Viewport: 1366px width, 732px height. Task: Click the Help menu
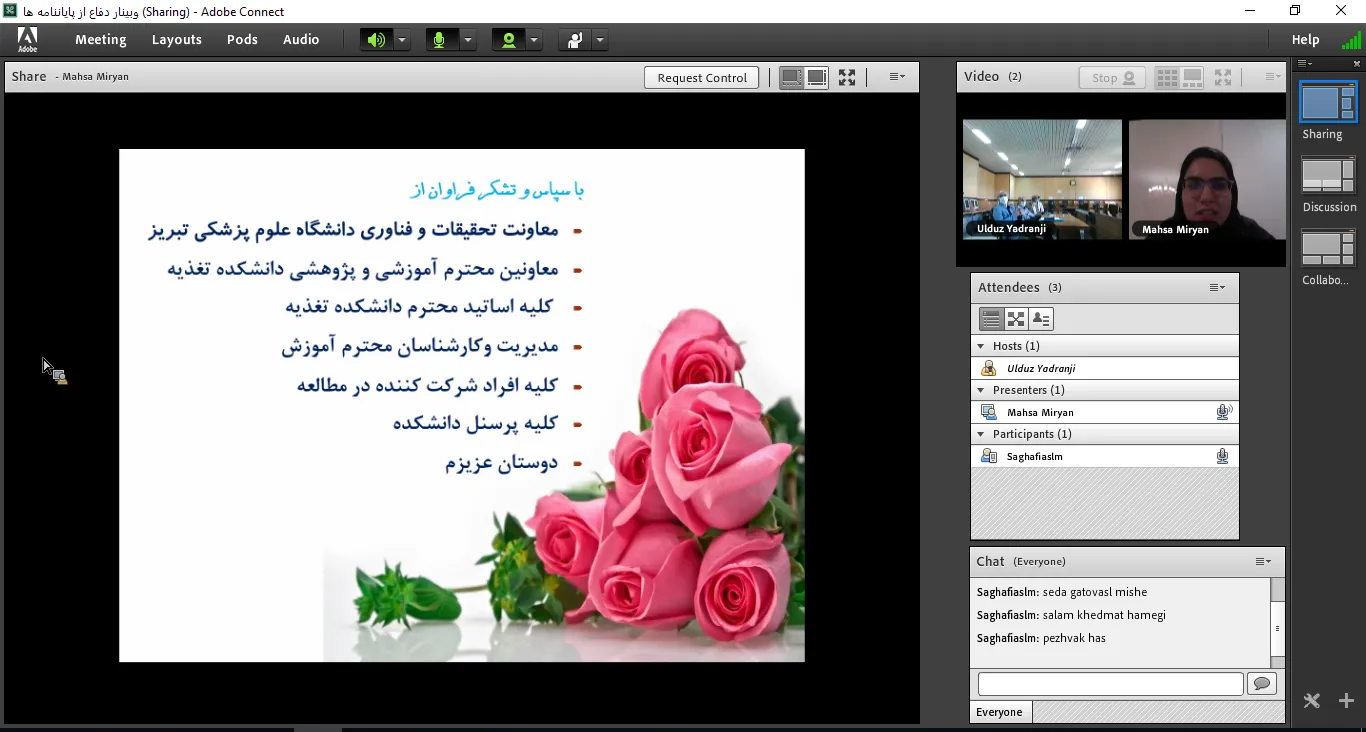click(x=1305, y=40)
